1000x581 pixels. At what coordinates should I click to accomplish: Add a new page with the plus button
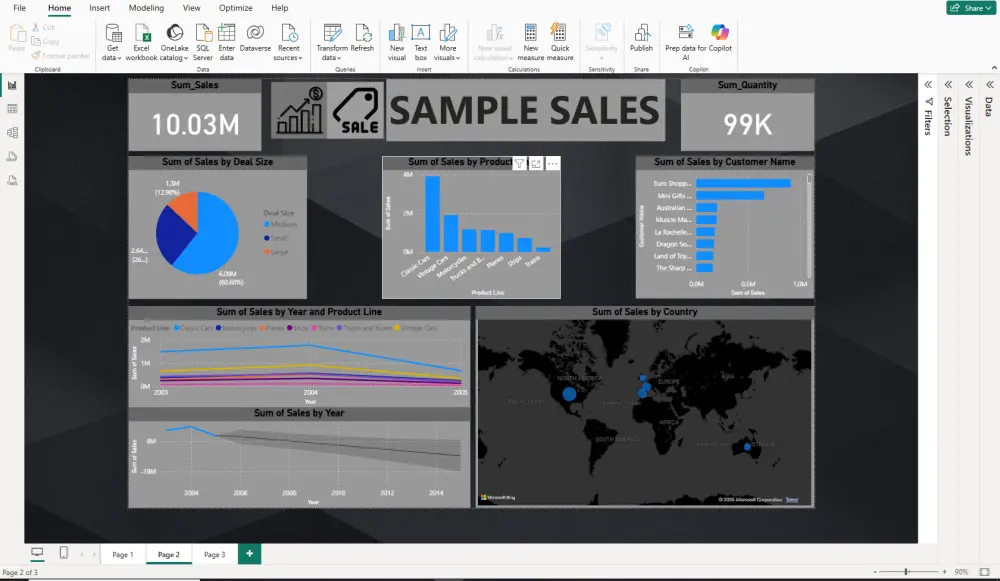(x=249, y=553)
